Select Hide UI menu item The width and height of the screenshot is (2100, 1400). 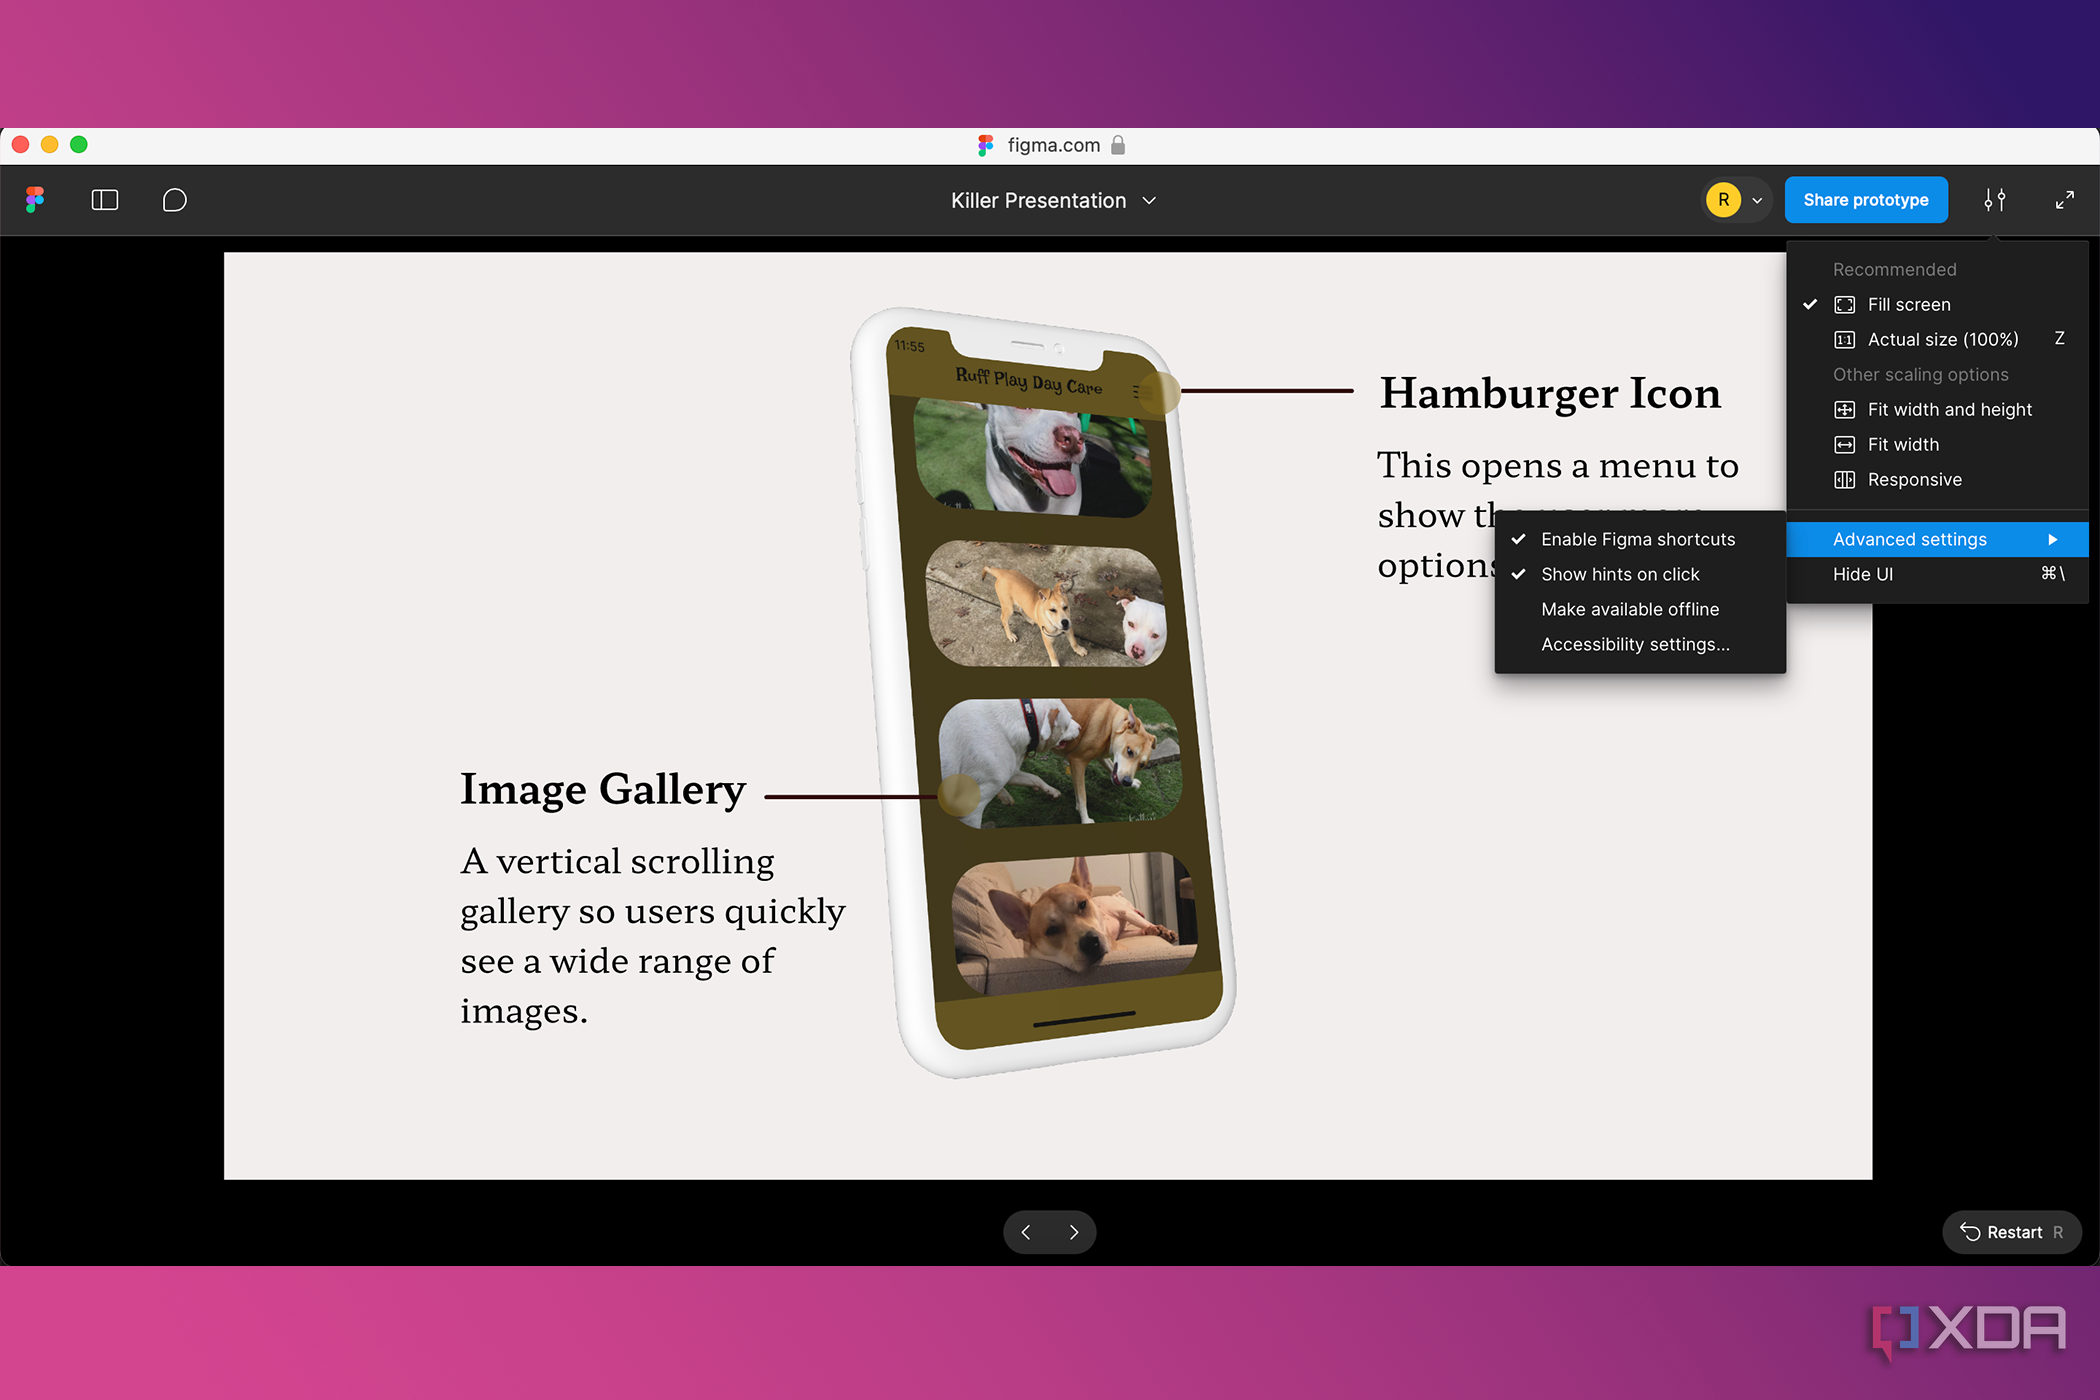(x=1862, y=574)
